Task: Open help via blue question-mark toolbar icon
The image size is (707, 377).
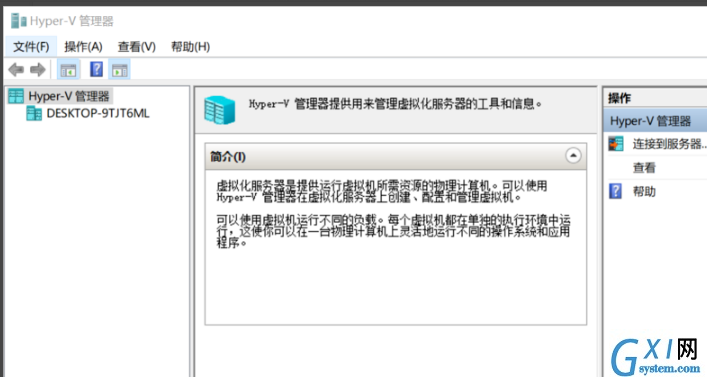Action: 96,69
